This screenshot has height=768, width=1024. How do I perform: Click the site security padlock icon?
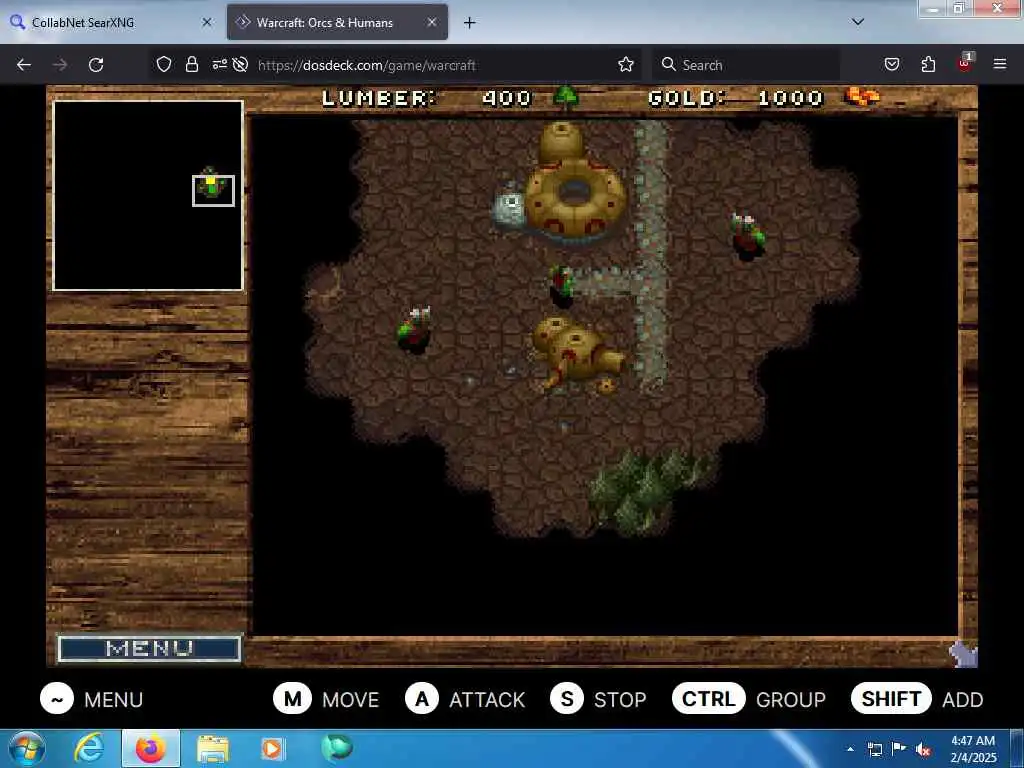191,64
